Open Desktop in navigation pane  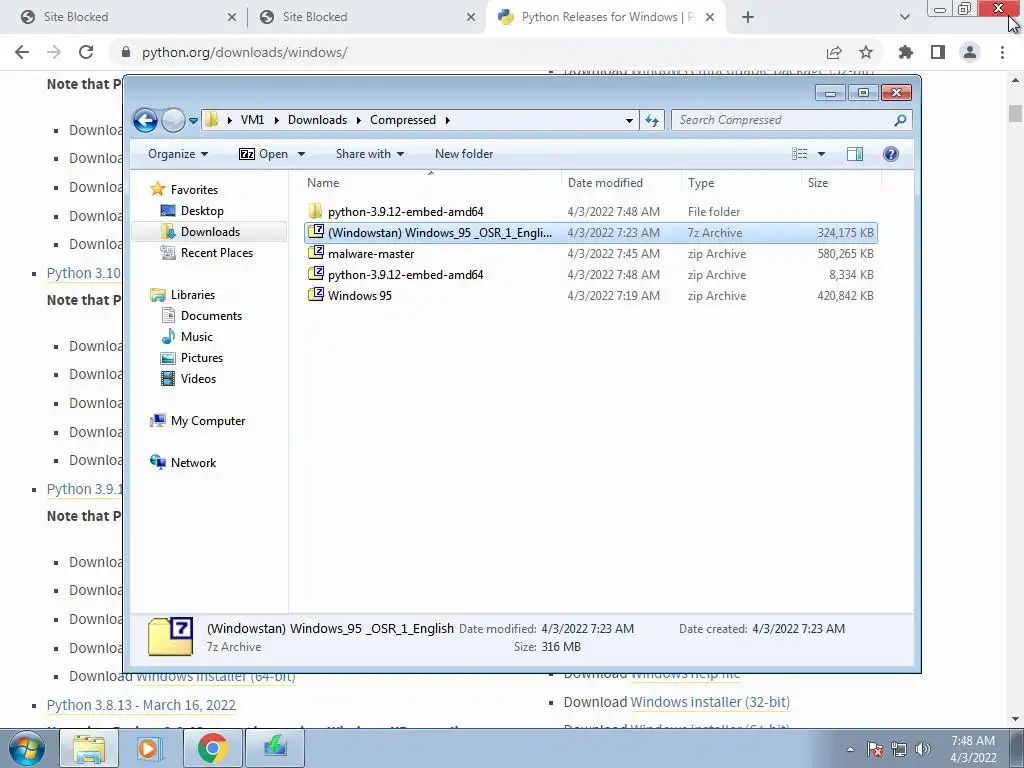pyautogui.click(x=202, y=211)
